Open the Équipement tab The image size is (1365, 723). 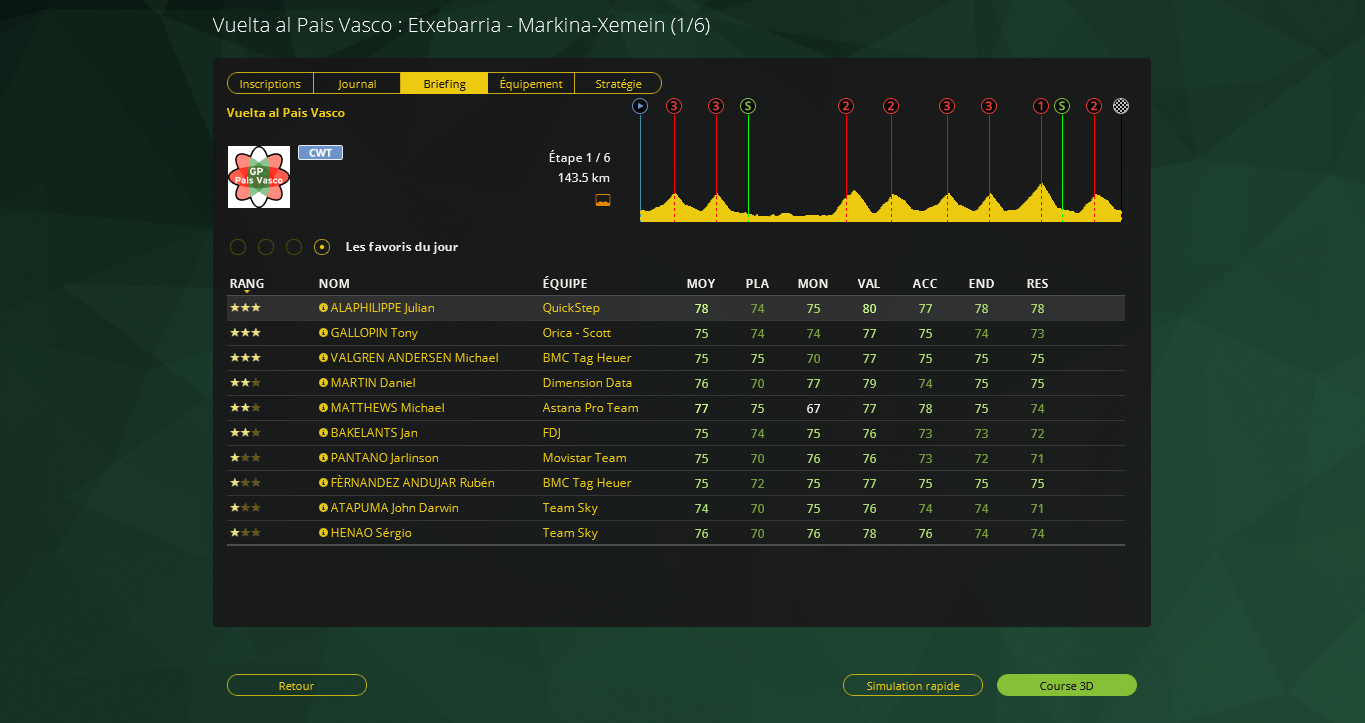coord(531,84)
